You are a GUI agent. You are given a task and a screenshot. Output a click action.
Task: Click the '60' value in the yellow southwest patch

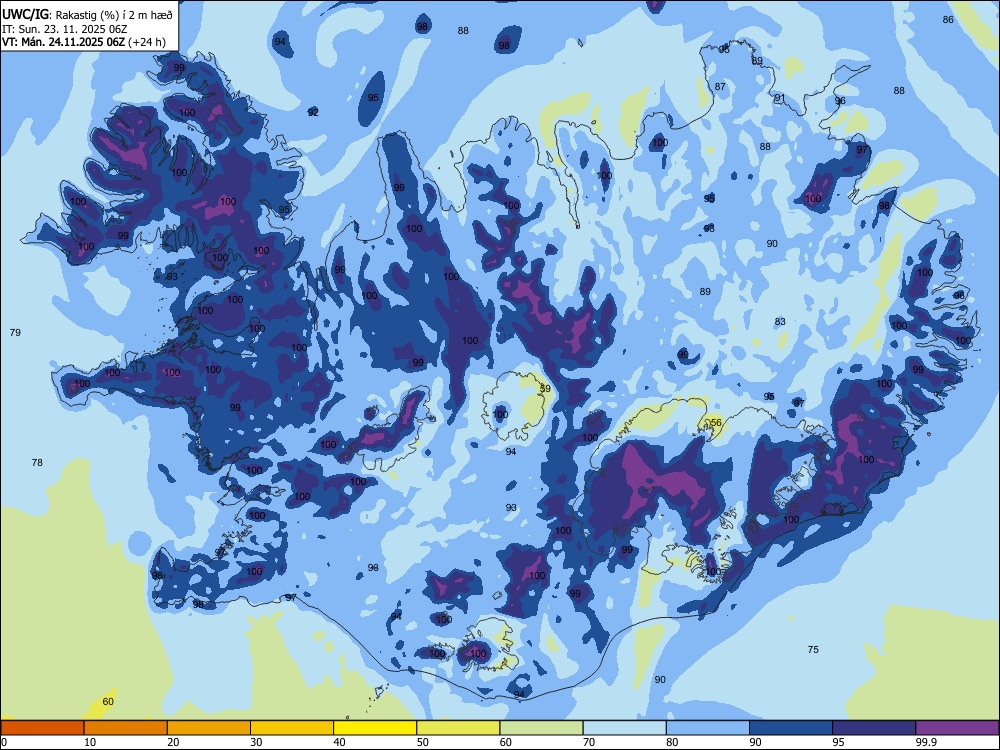pyautogui.click(x=108, y=702)
